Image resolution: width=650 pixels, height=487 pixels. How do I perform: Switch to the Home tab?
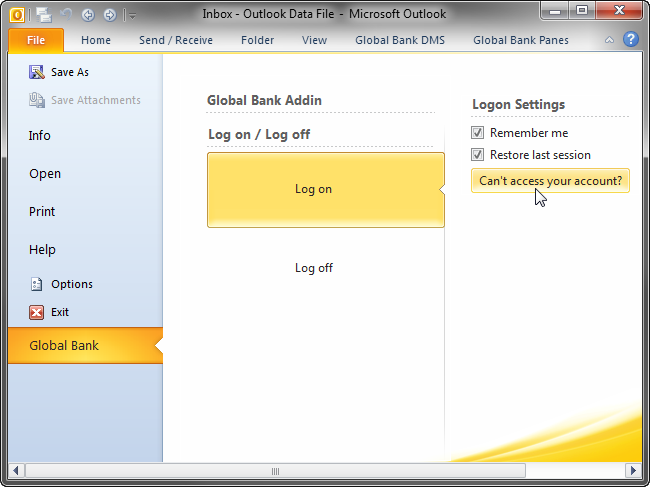96,40
